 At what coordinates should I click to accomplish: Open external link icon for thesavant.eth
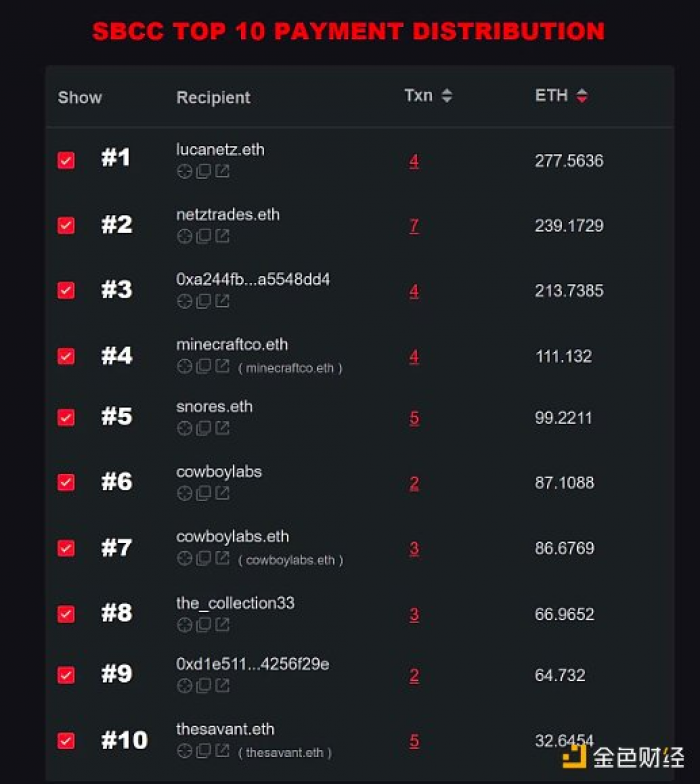click(222, 750)
